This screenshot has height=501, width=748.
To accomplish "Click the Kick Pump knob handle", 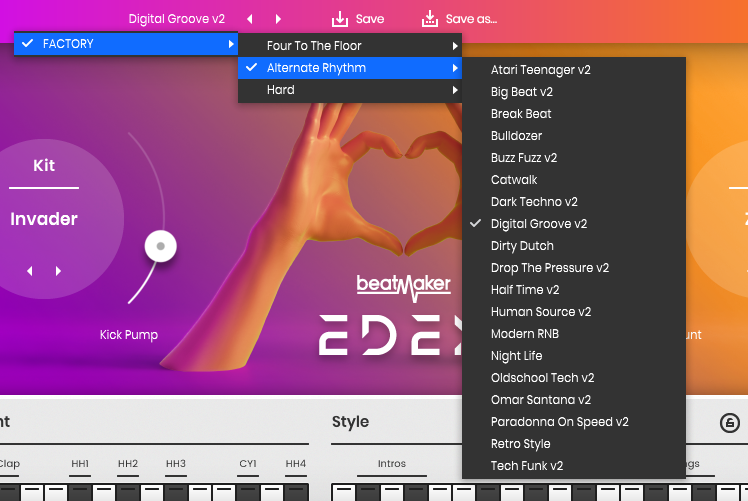I will tap(161, 246).
